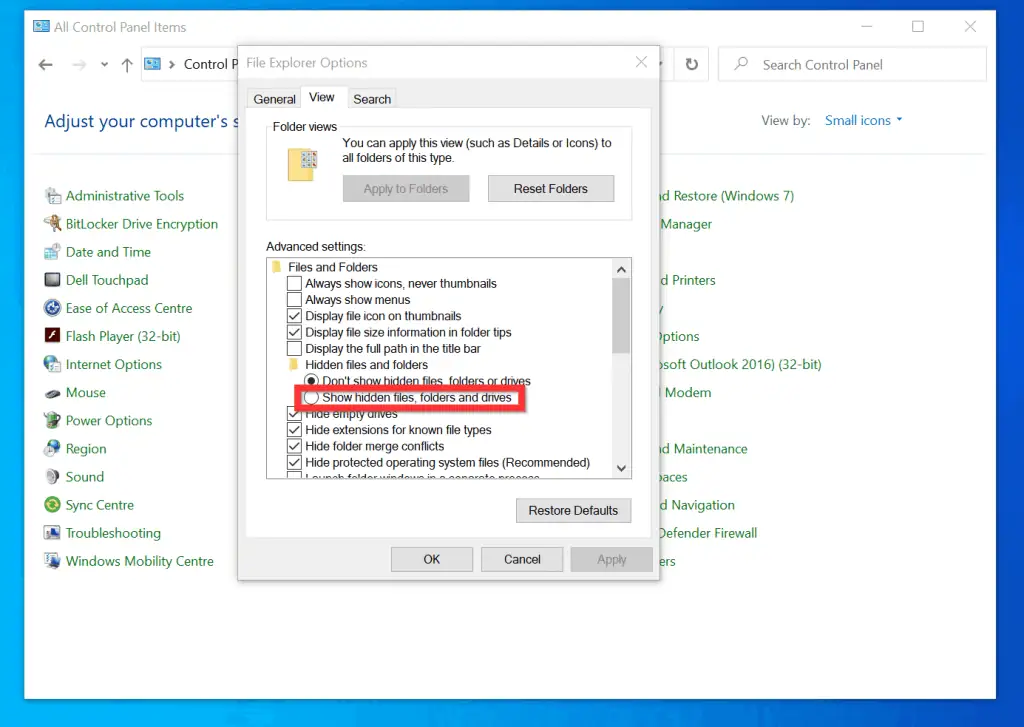
Task: Open the Sound settings
Action: pyautogui.click(x=83, y=476)
